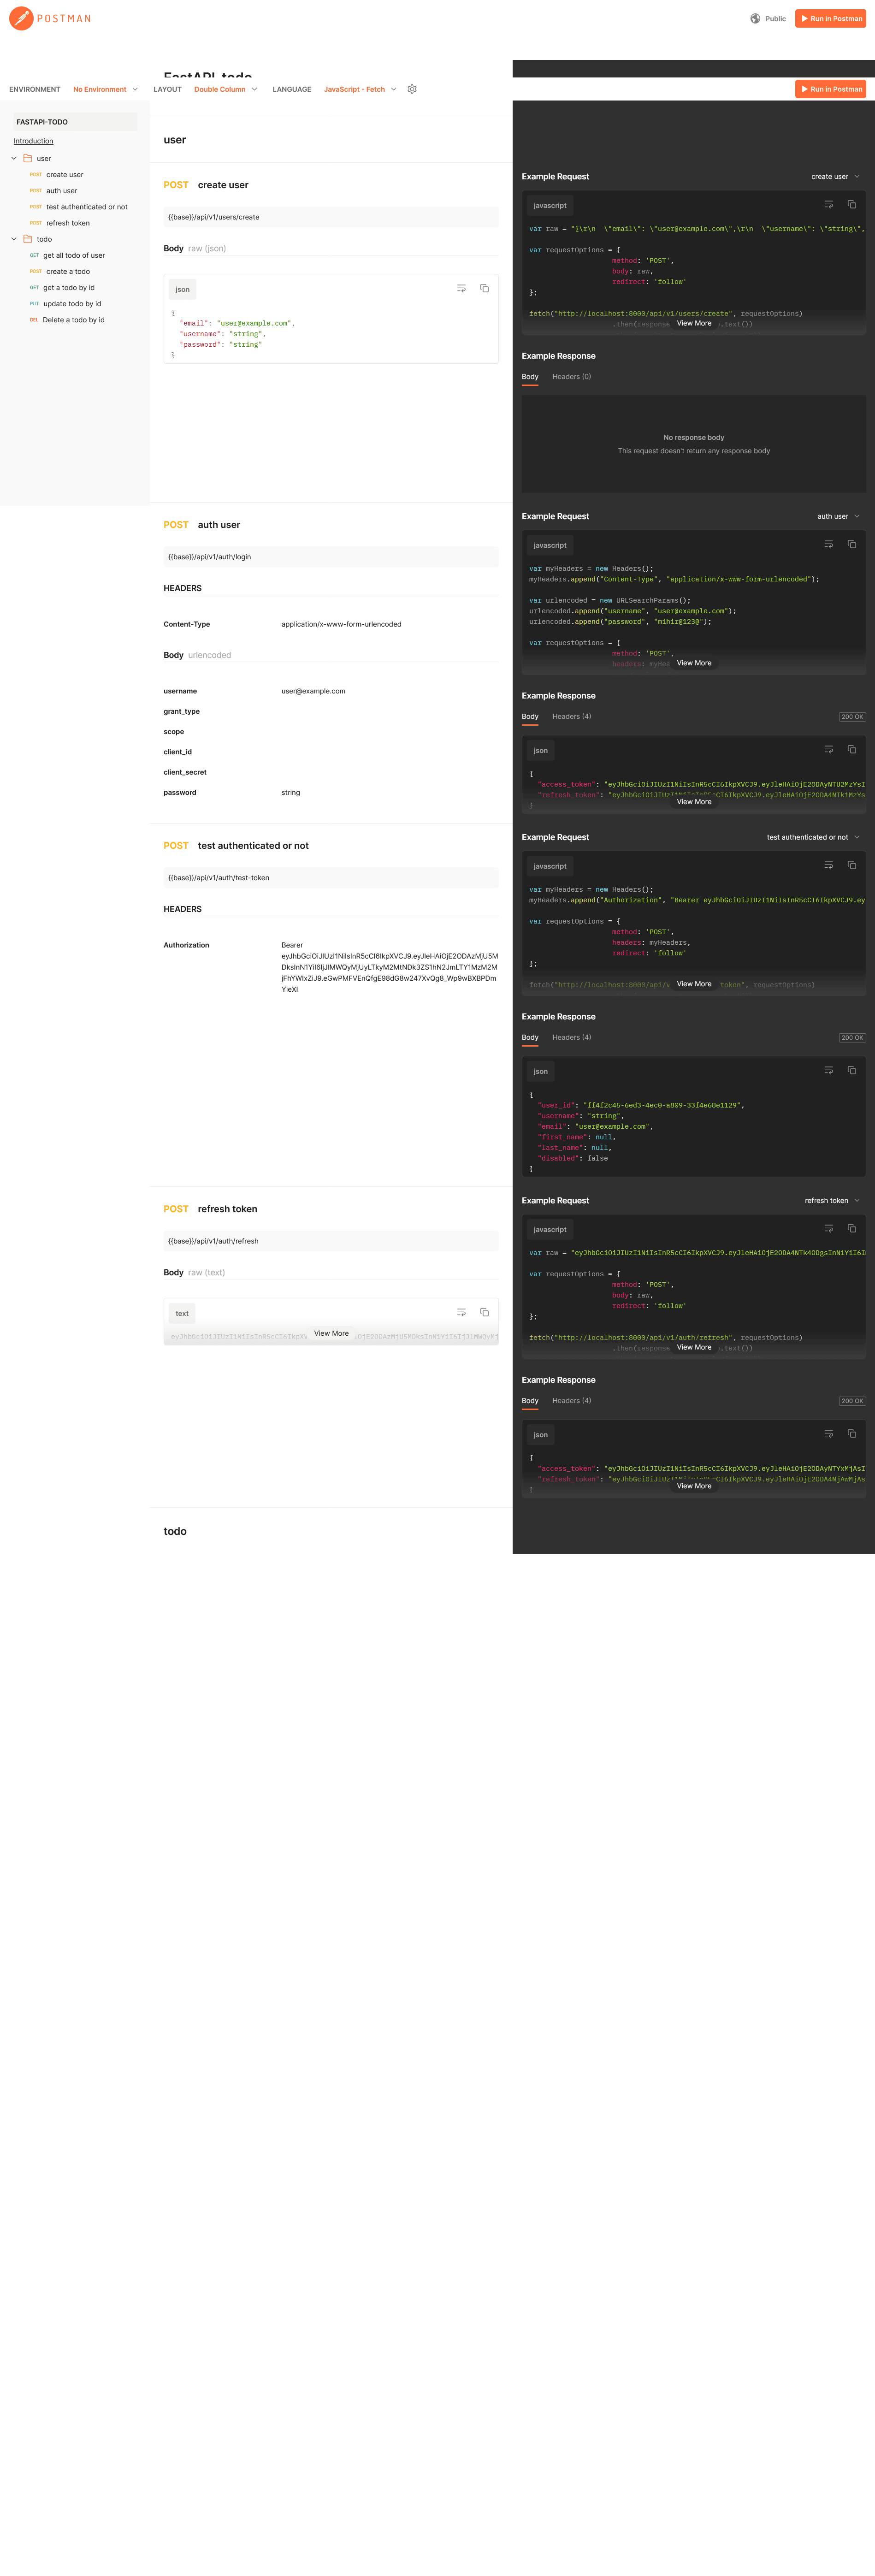Image resolution: width=875 pixels, height=2576 pixels.
Task: Switch to Headers (4) tab in auth user response
Action: click(571, 717)
